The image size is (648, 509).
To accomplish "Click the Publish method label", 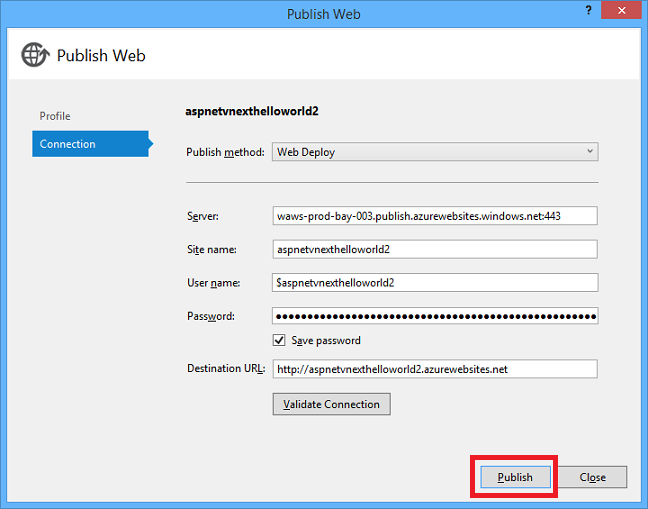I will coord(225,152).
